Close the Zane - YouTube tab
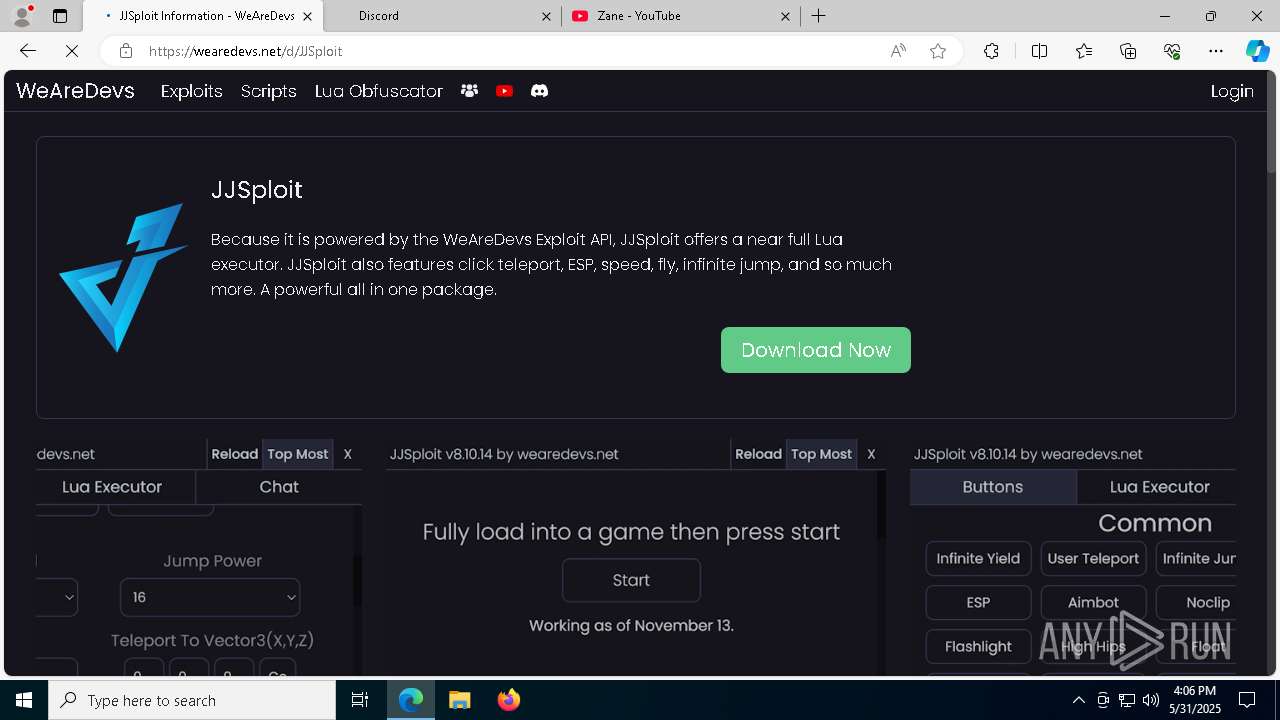This screenshot has width=1280, height=720. click(786, 16)
